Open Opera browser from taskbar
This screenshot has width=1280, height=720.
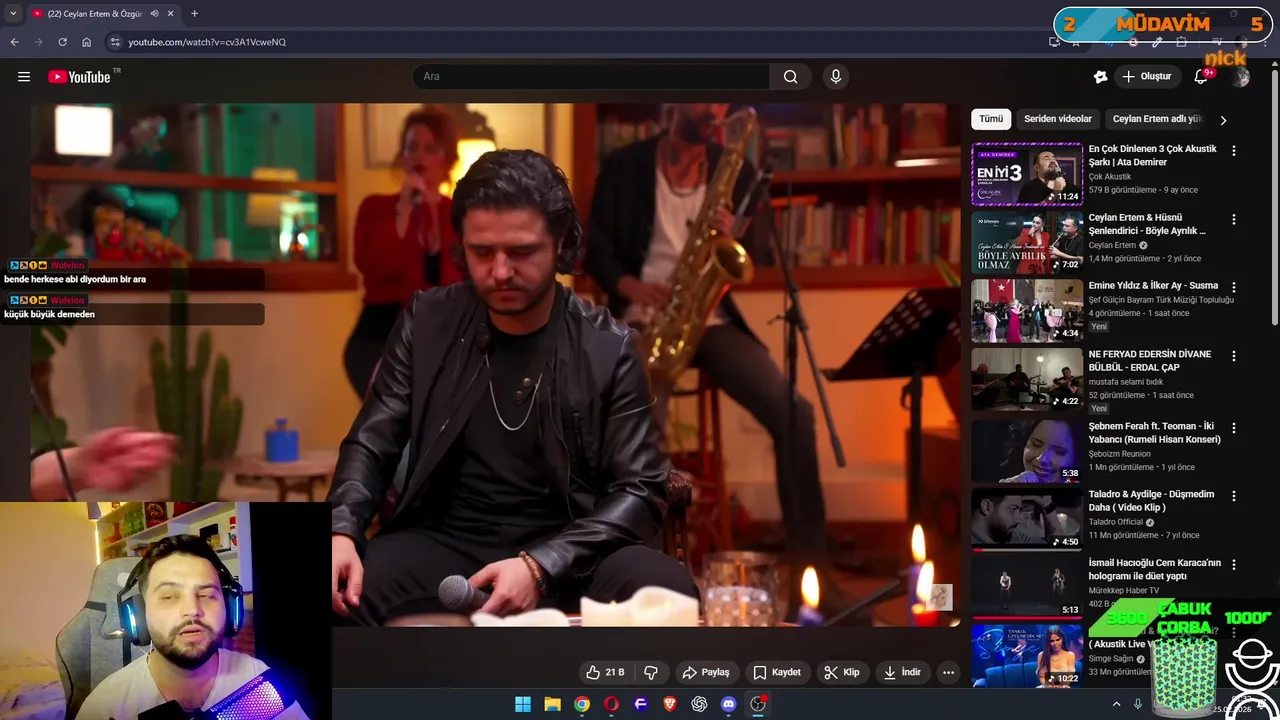click(611, 704)
